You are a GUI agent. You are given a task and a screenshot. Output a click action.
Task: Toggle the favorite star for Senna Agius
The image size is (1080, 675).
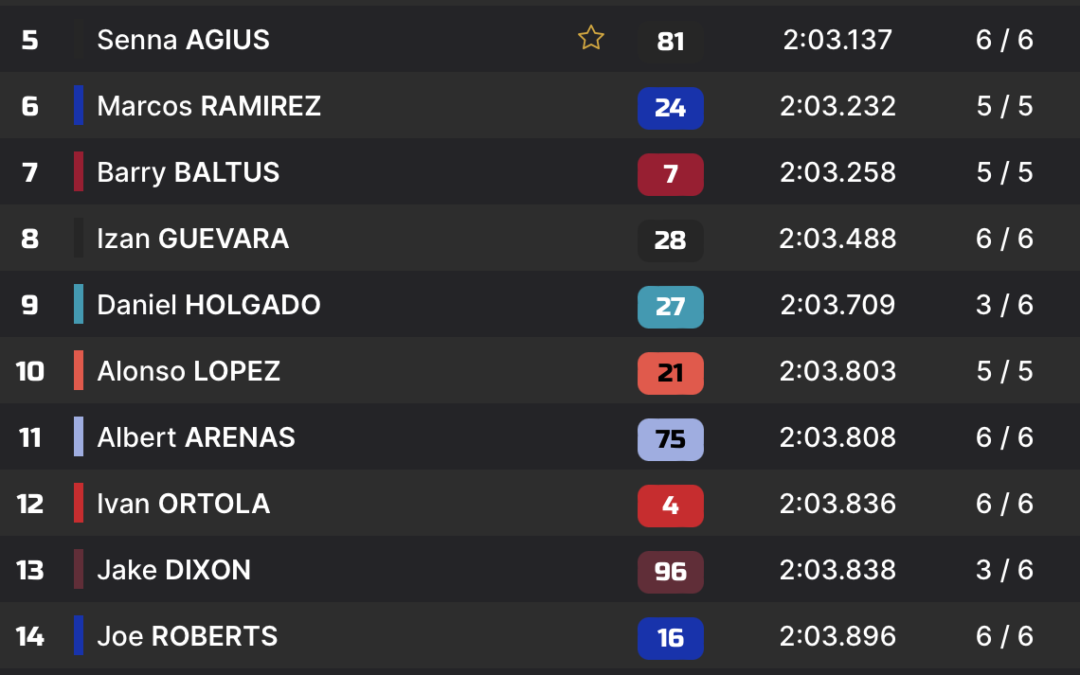click(591, 38)
